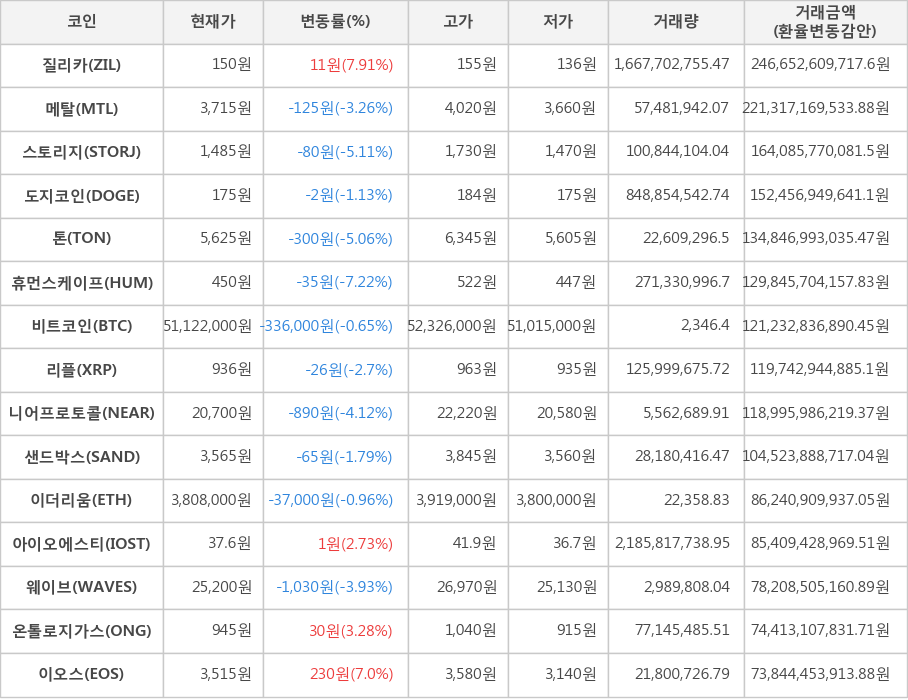
Task: Open the 이더리움(ETH) coin entry
Action: 82,500
